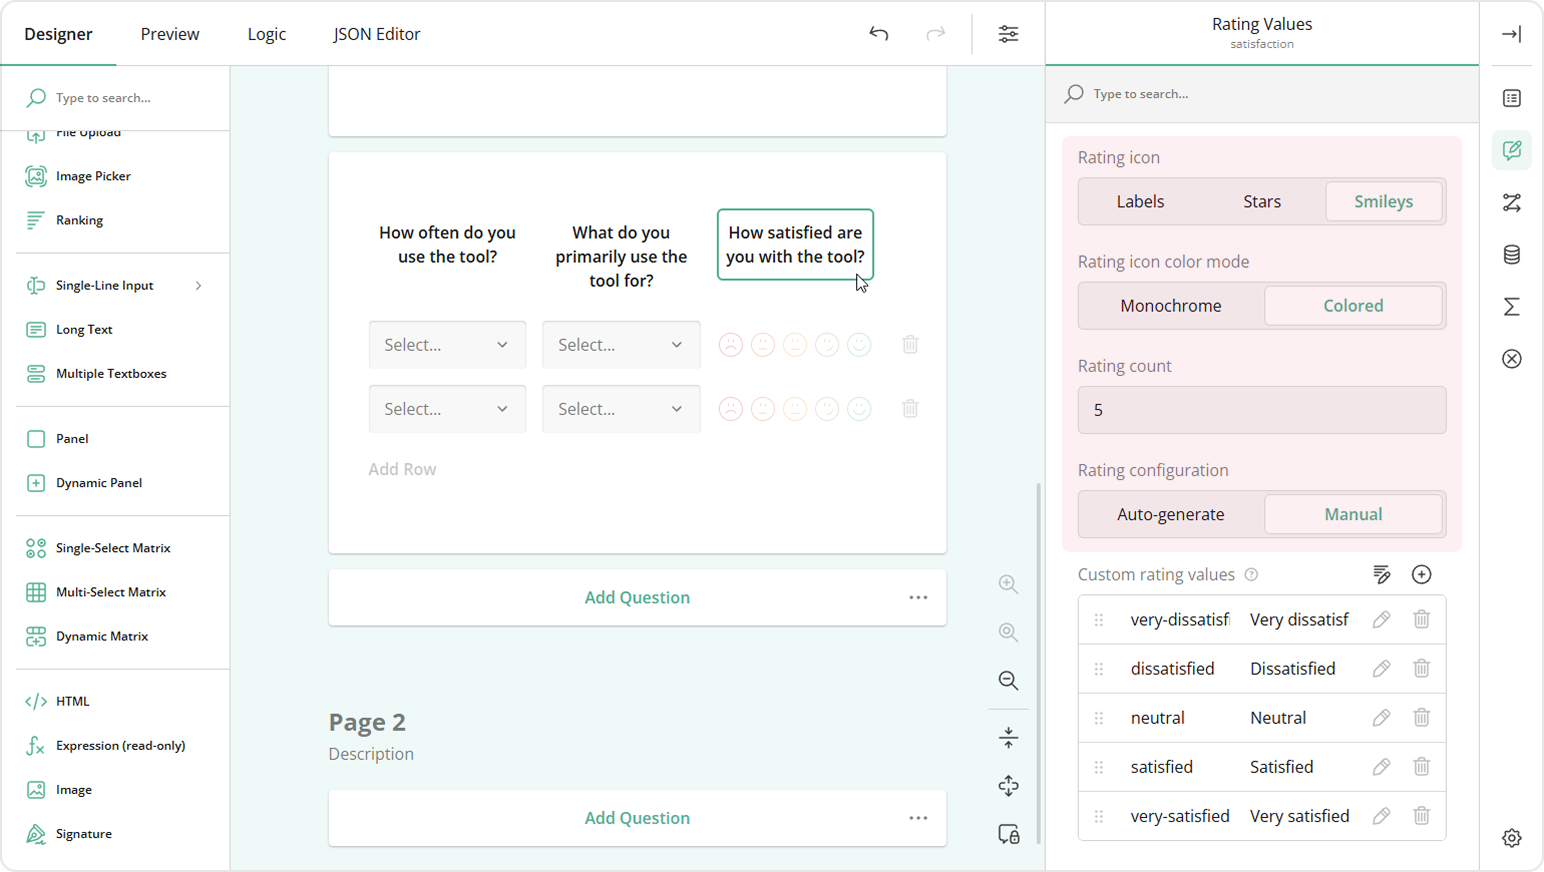Viewport: 1544px width, 872px height.
Task: Collapse the property panel arrow icon
Action: coord(1511,34)
